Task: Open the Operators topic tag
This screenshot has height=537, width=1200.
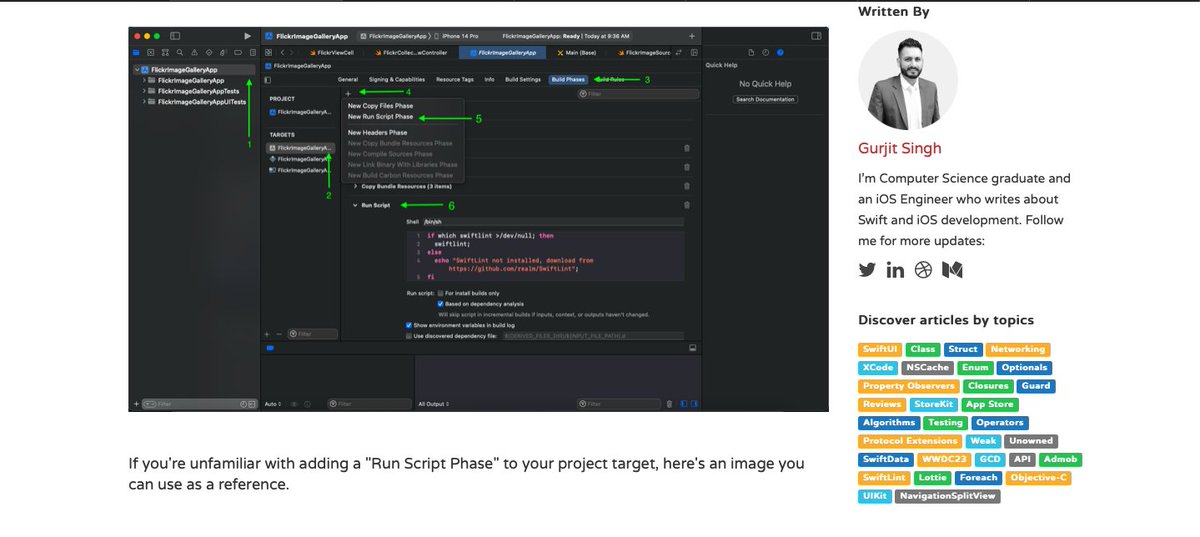Action: point(1000,423)
